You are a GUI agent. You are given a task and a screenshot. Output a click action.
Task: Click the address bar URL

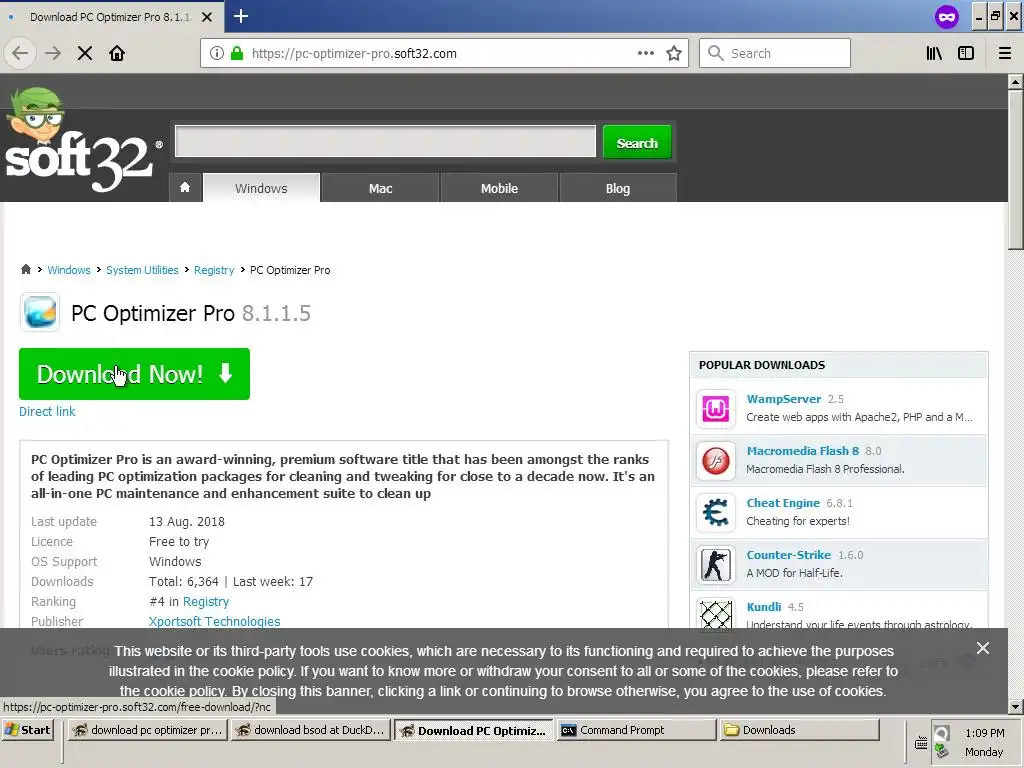(354, 53)
